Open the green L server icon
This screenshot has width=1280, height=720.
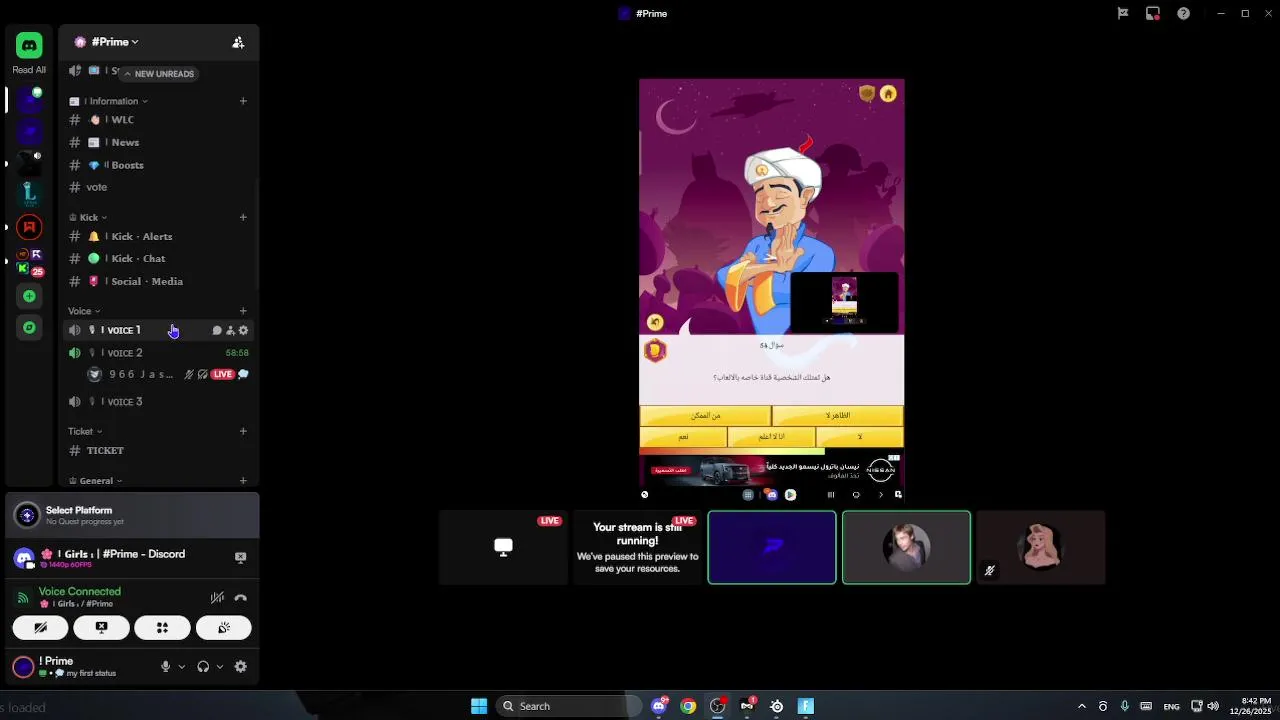[x=29, y=193]
